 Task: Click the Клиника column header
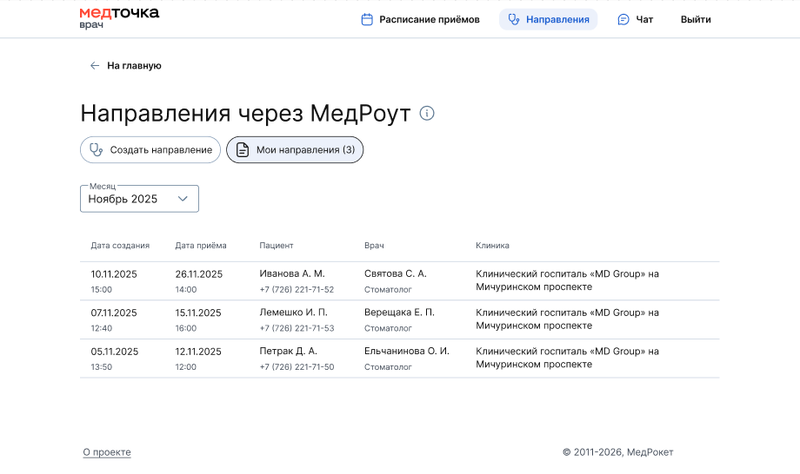tap(492, 245)
